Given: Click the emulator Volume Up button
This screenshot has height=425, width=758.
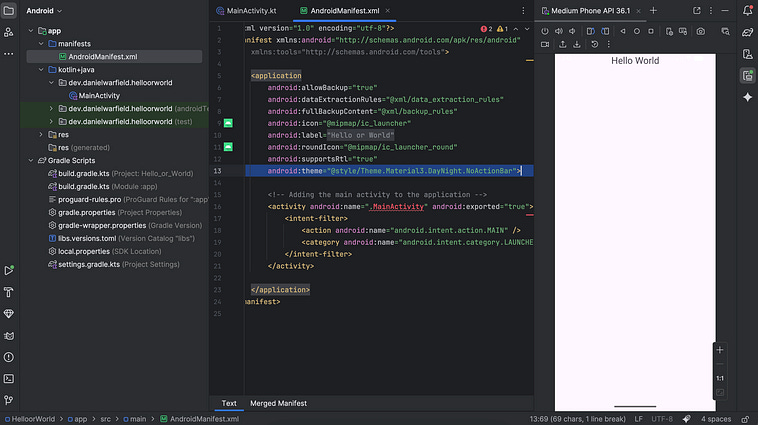Looking at the screenshot, I should click(559, 31).
